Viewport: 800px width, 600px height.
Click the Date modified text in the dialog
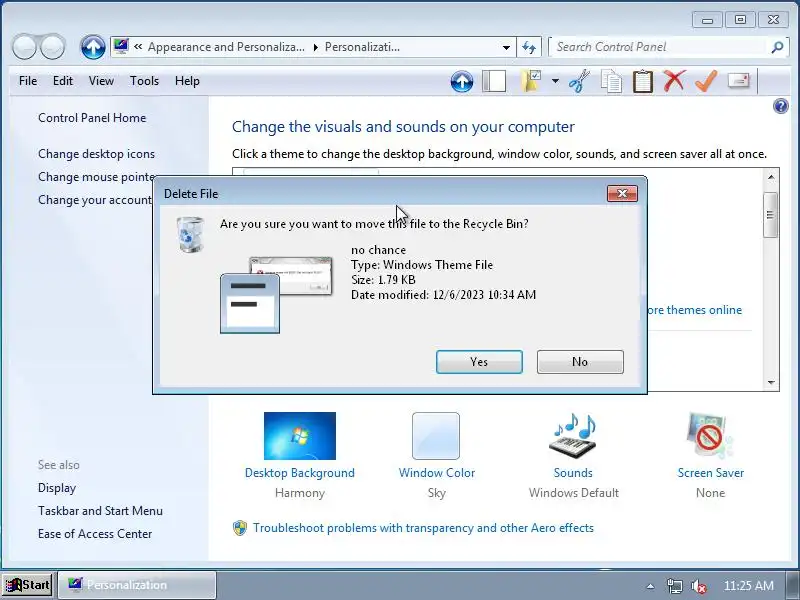443,295
